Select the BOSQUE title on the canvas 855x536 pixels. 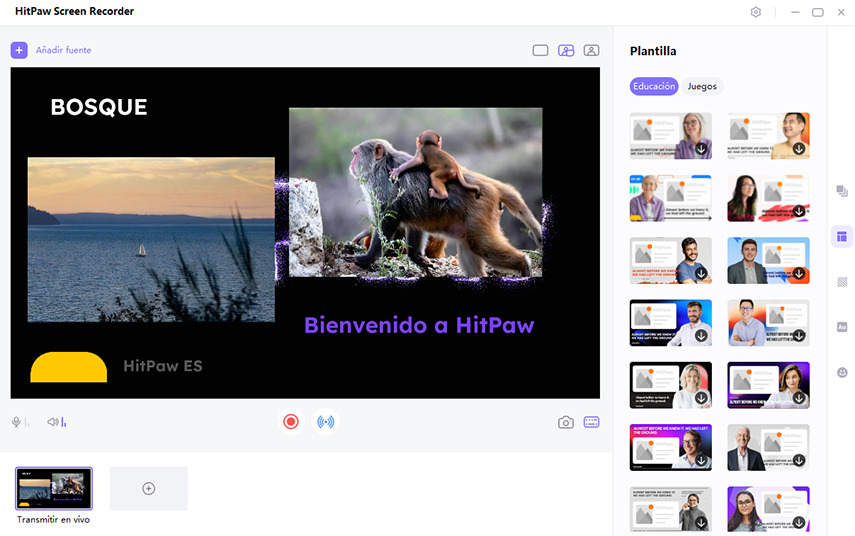99,107
